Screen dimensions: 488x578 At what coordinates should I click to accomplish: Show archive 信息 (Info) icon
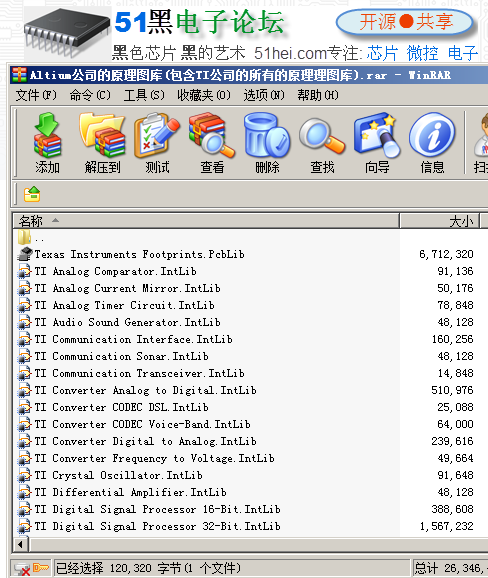click(x=432, y=143)
